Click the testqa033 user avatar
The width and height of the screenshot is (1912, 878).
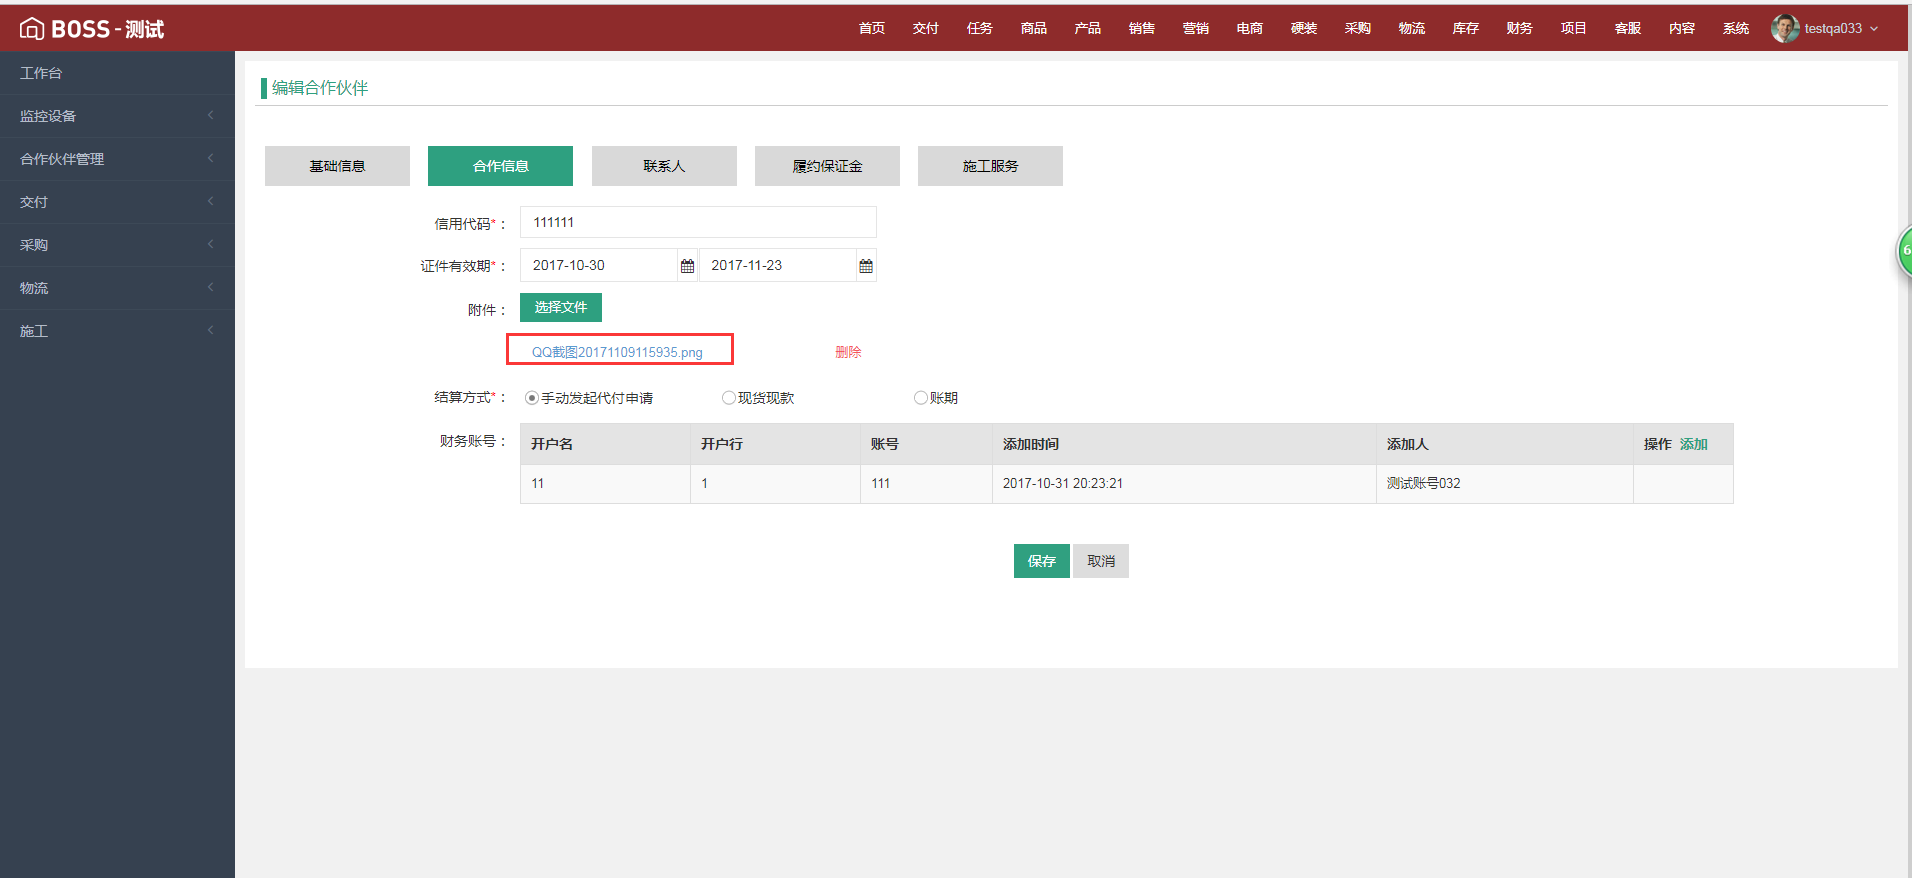tap(1785, 28)
